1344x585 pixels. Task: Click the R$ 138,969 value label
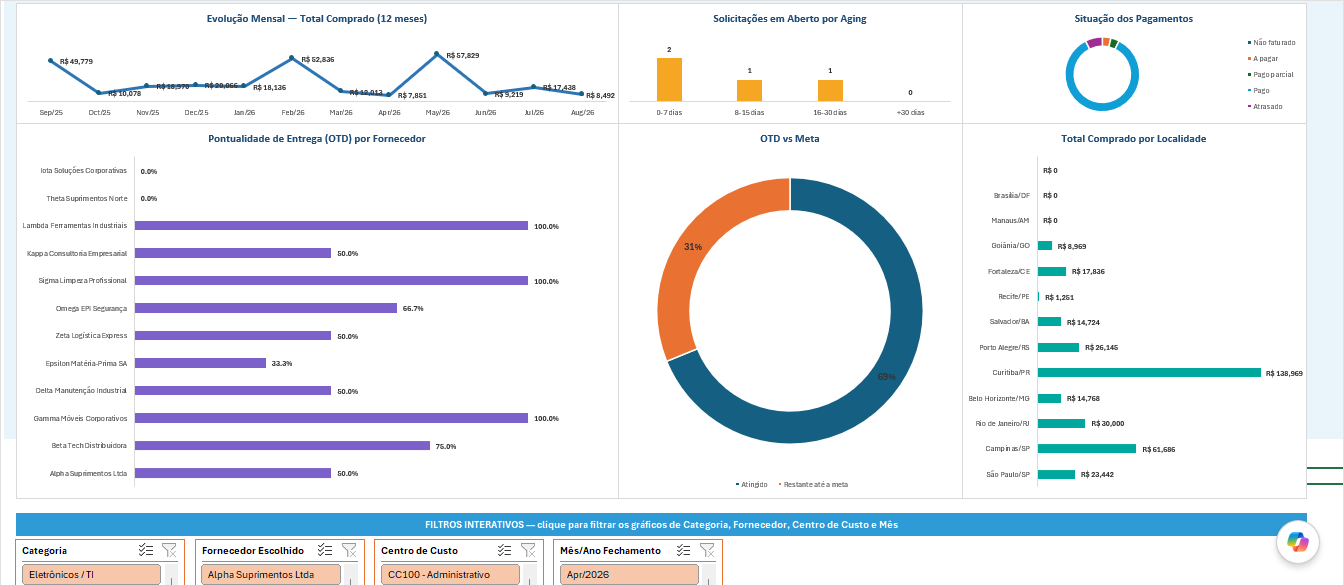[x=1284, y=374]
